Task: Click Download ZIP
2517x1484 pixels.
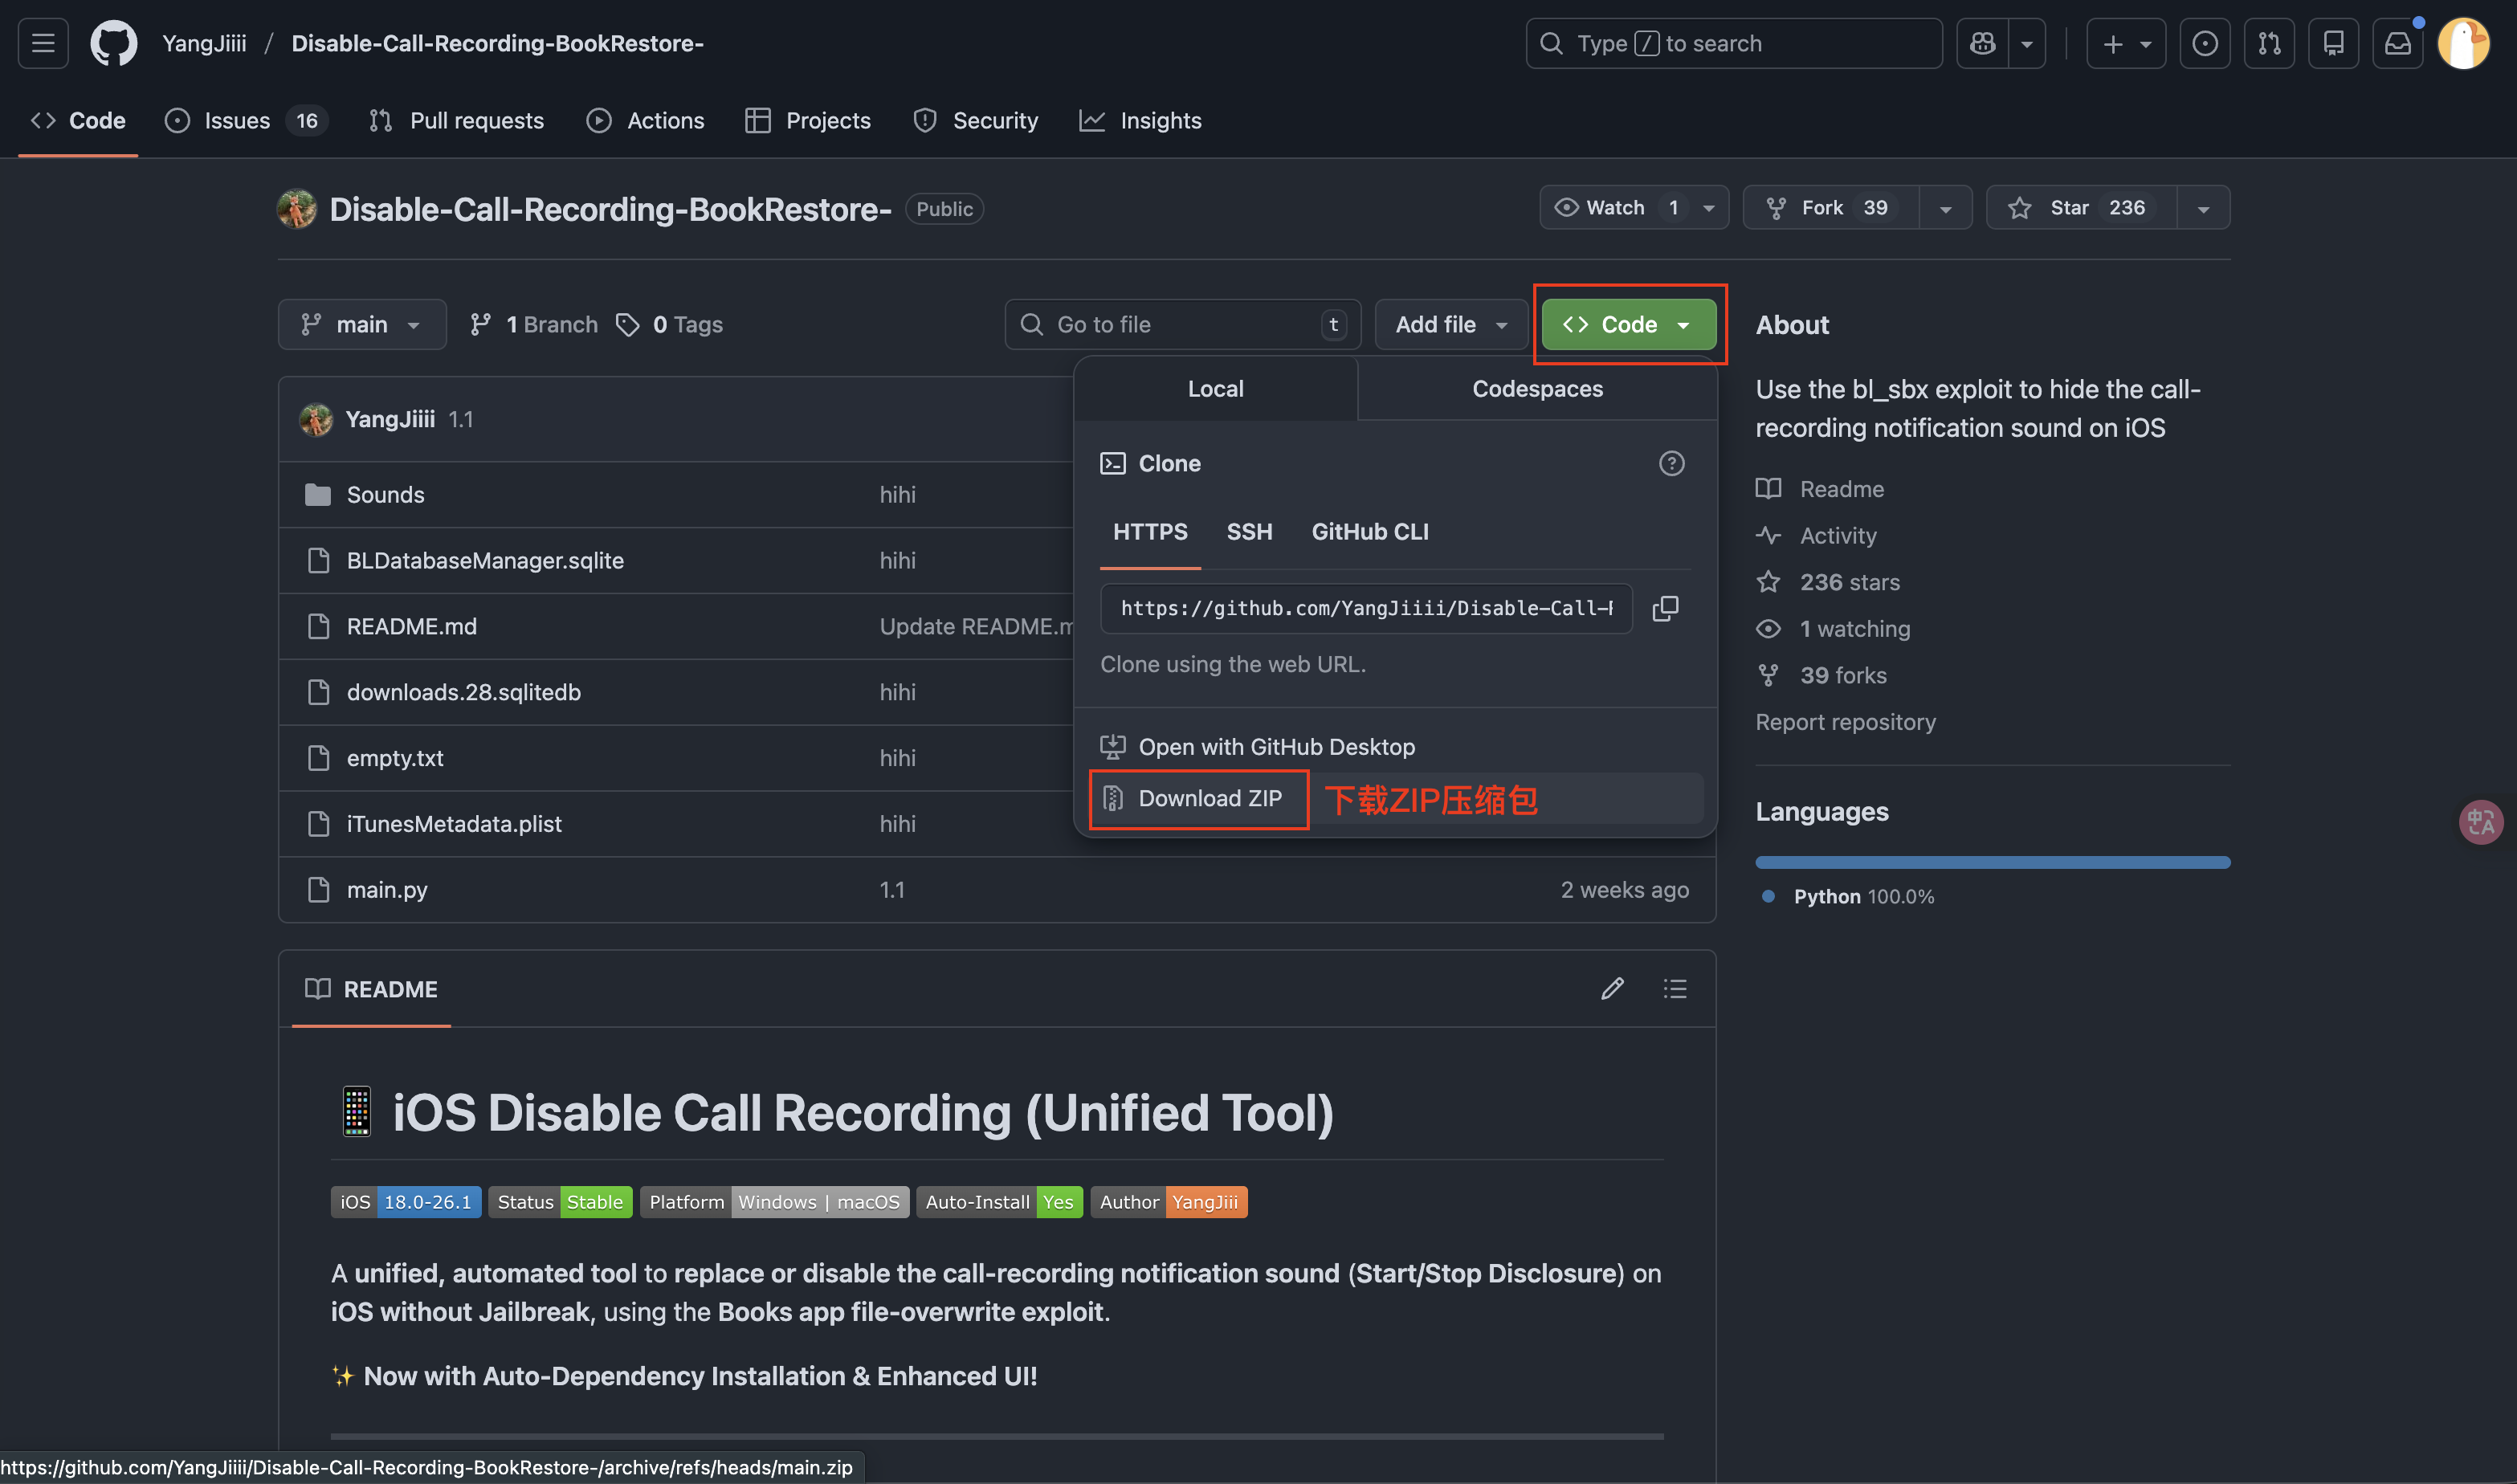Action: pos(1209,798)
